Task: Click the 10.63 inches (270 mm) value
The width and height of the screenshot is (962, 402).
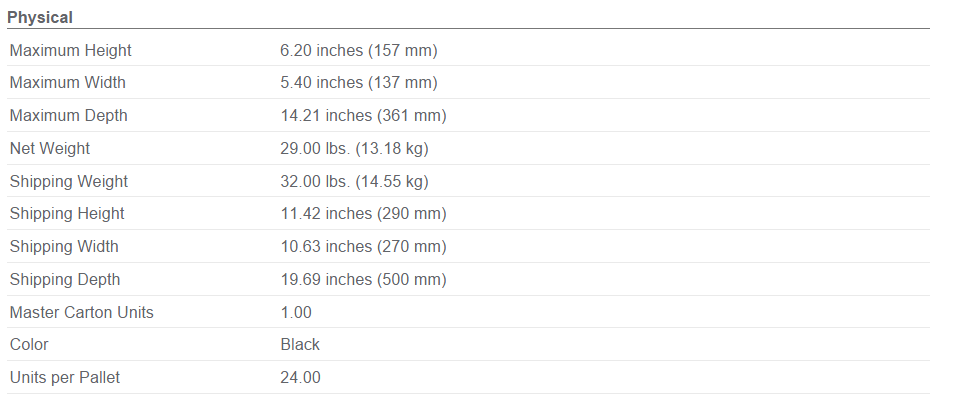Action: pos(363,247)
